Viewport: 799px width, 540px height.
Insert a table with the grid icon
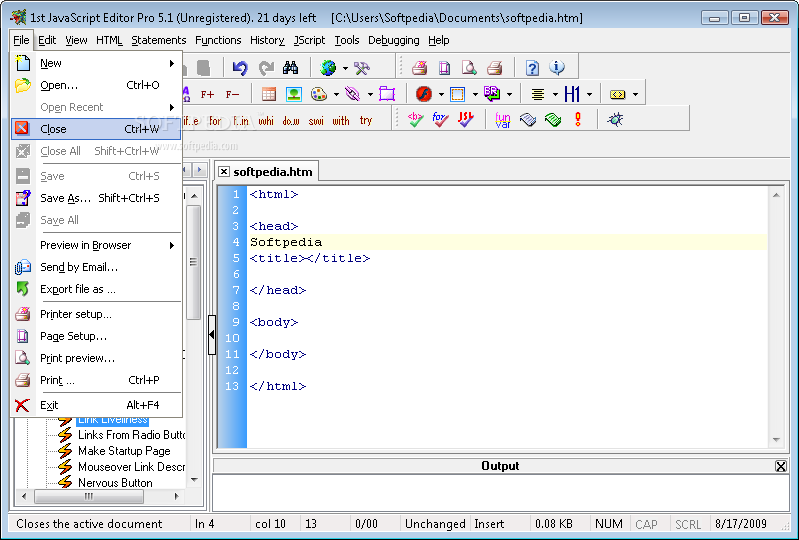pos(269,94)
